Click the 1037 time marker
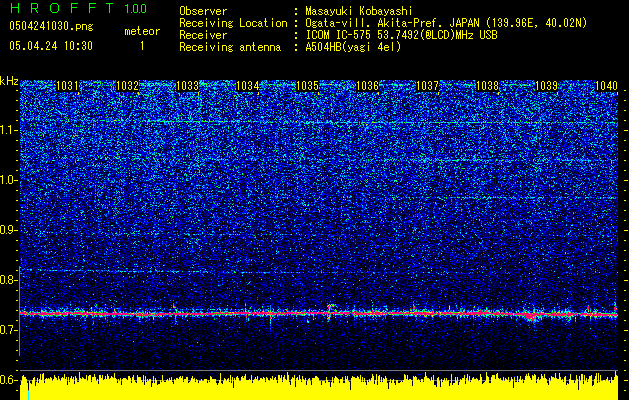629x400 pixels. (428, 86)
